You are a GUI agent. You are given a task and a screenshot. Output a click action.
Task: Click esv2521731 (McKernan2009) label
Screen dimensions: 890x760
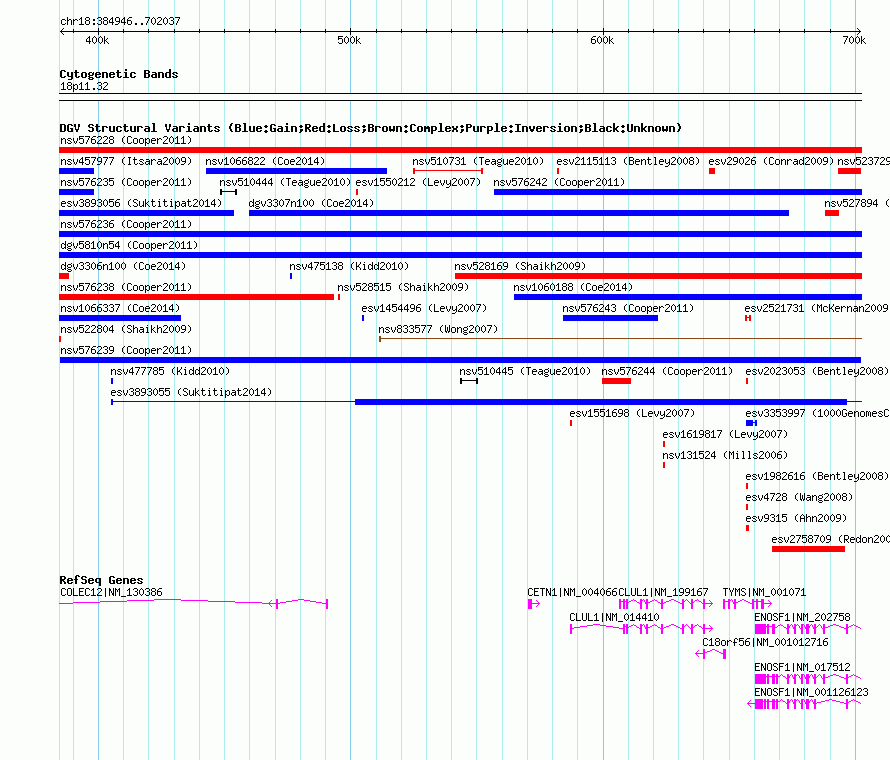pyautogui.click(x=816, y=308)
